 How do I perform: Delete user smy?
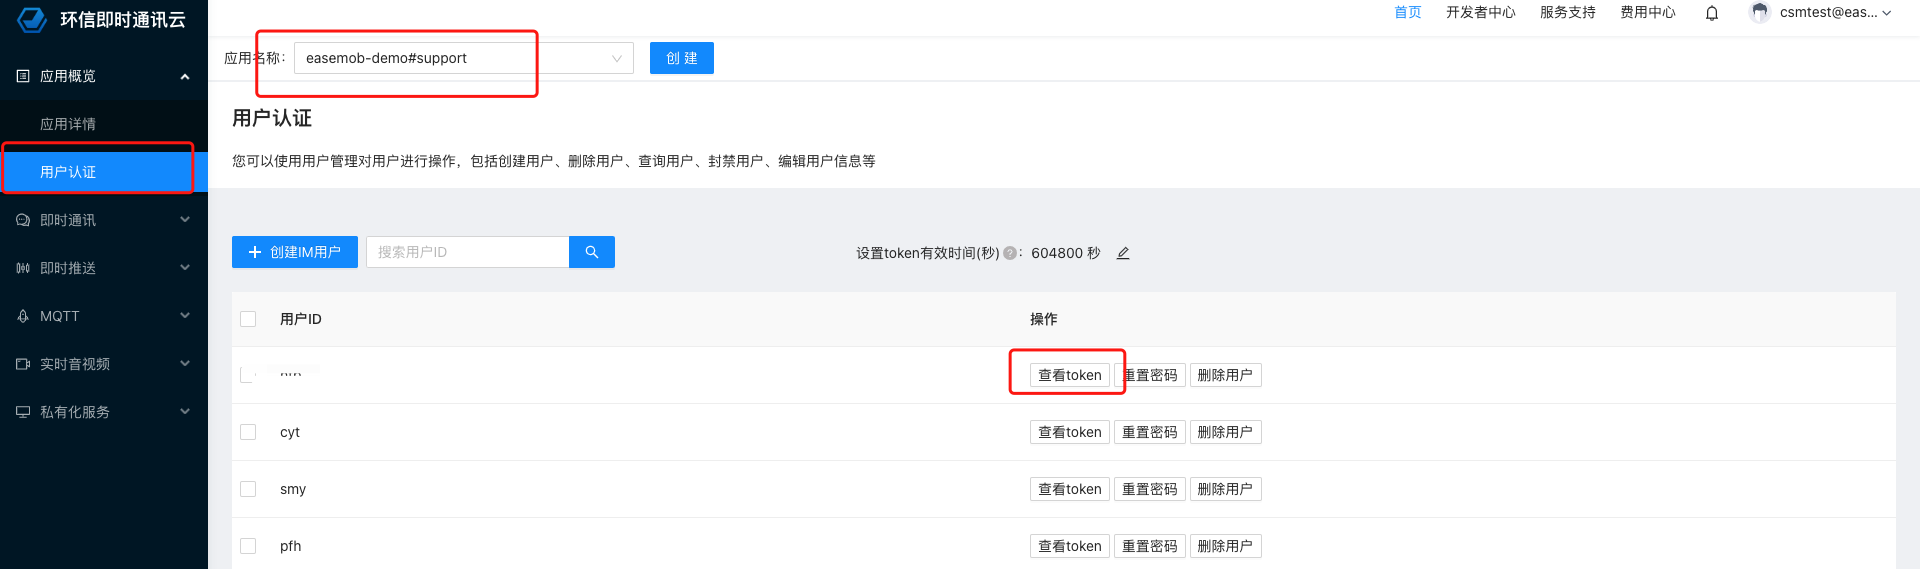1225,489
